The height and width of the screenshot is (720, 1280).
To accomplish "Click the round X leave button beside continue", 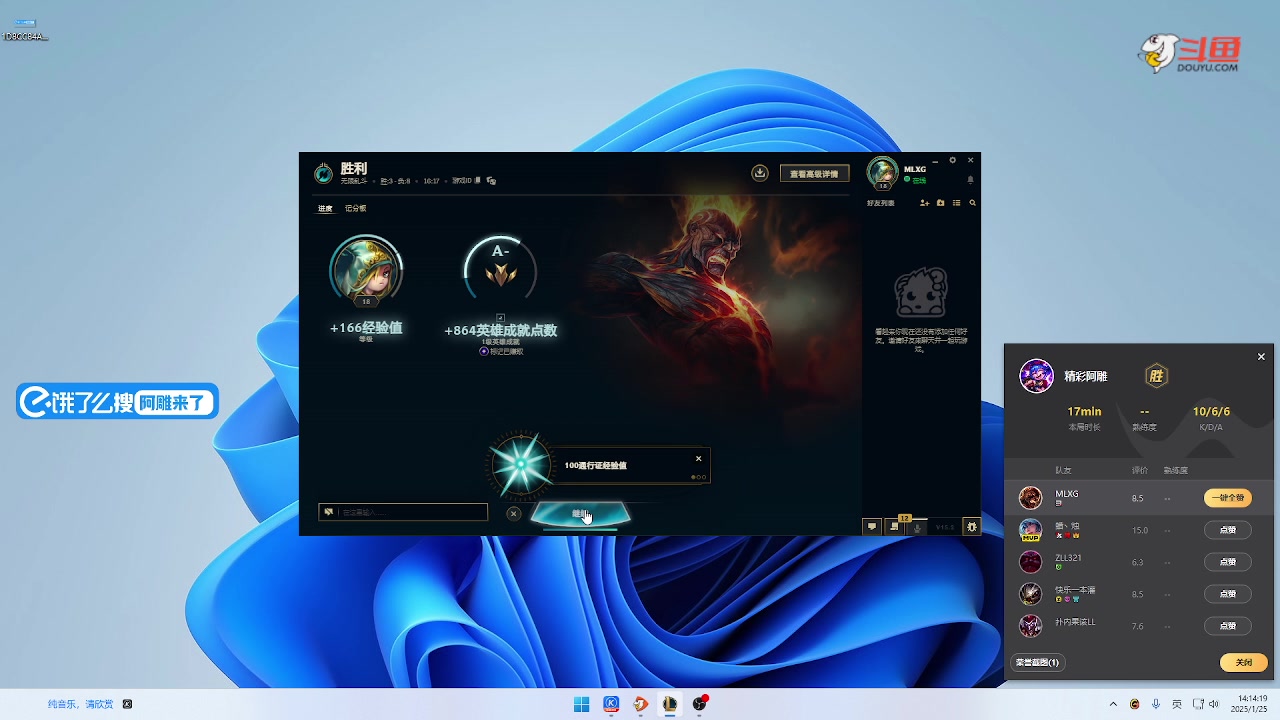I will [x=513, y=514].
